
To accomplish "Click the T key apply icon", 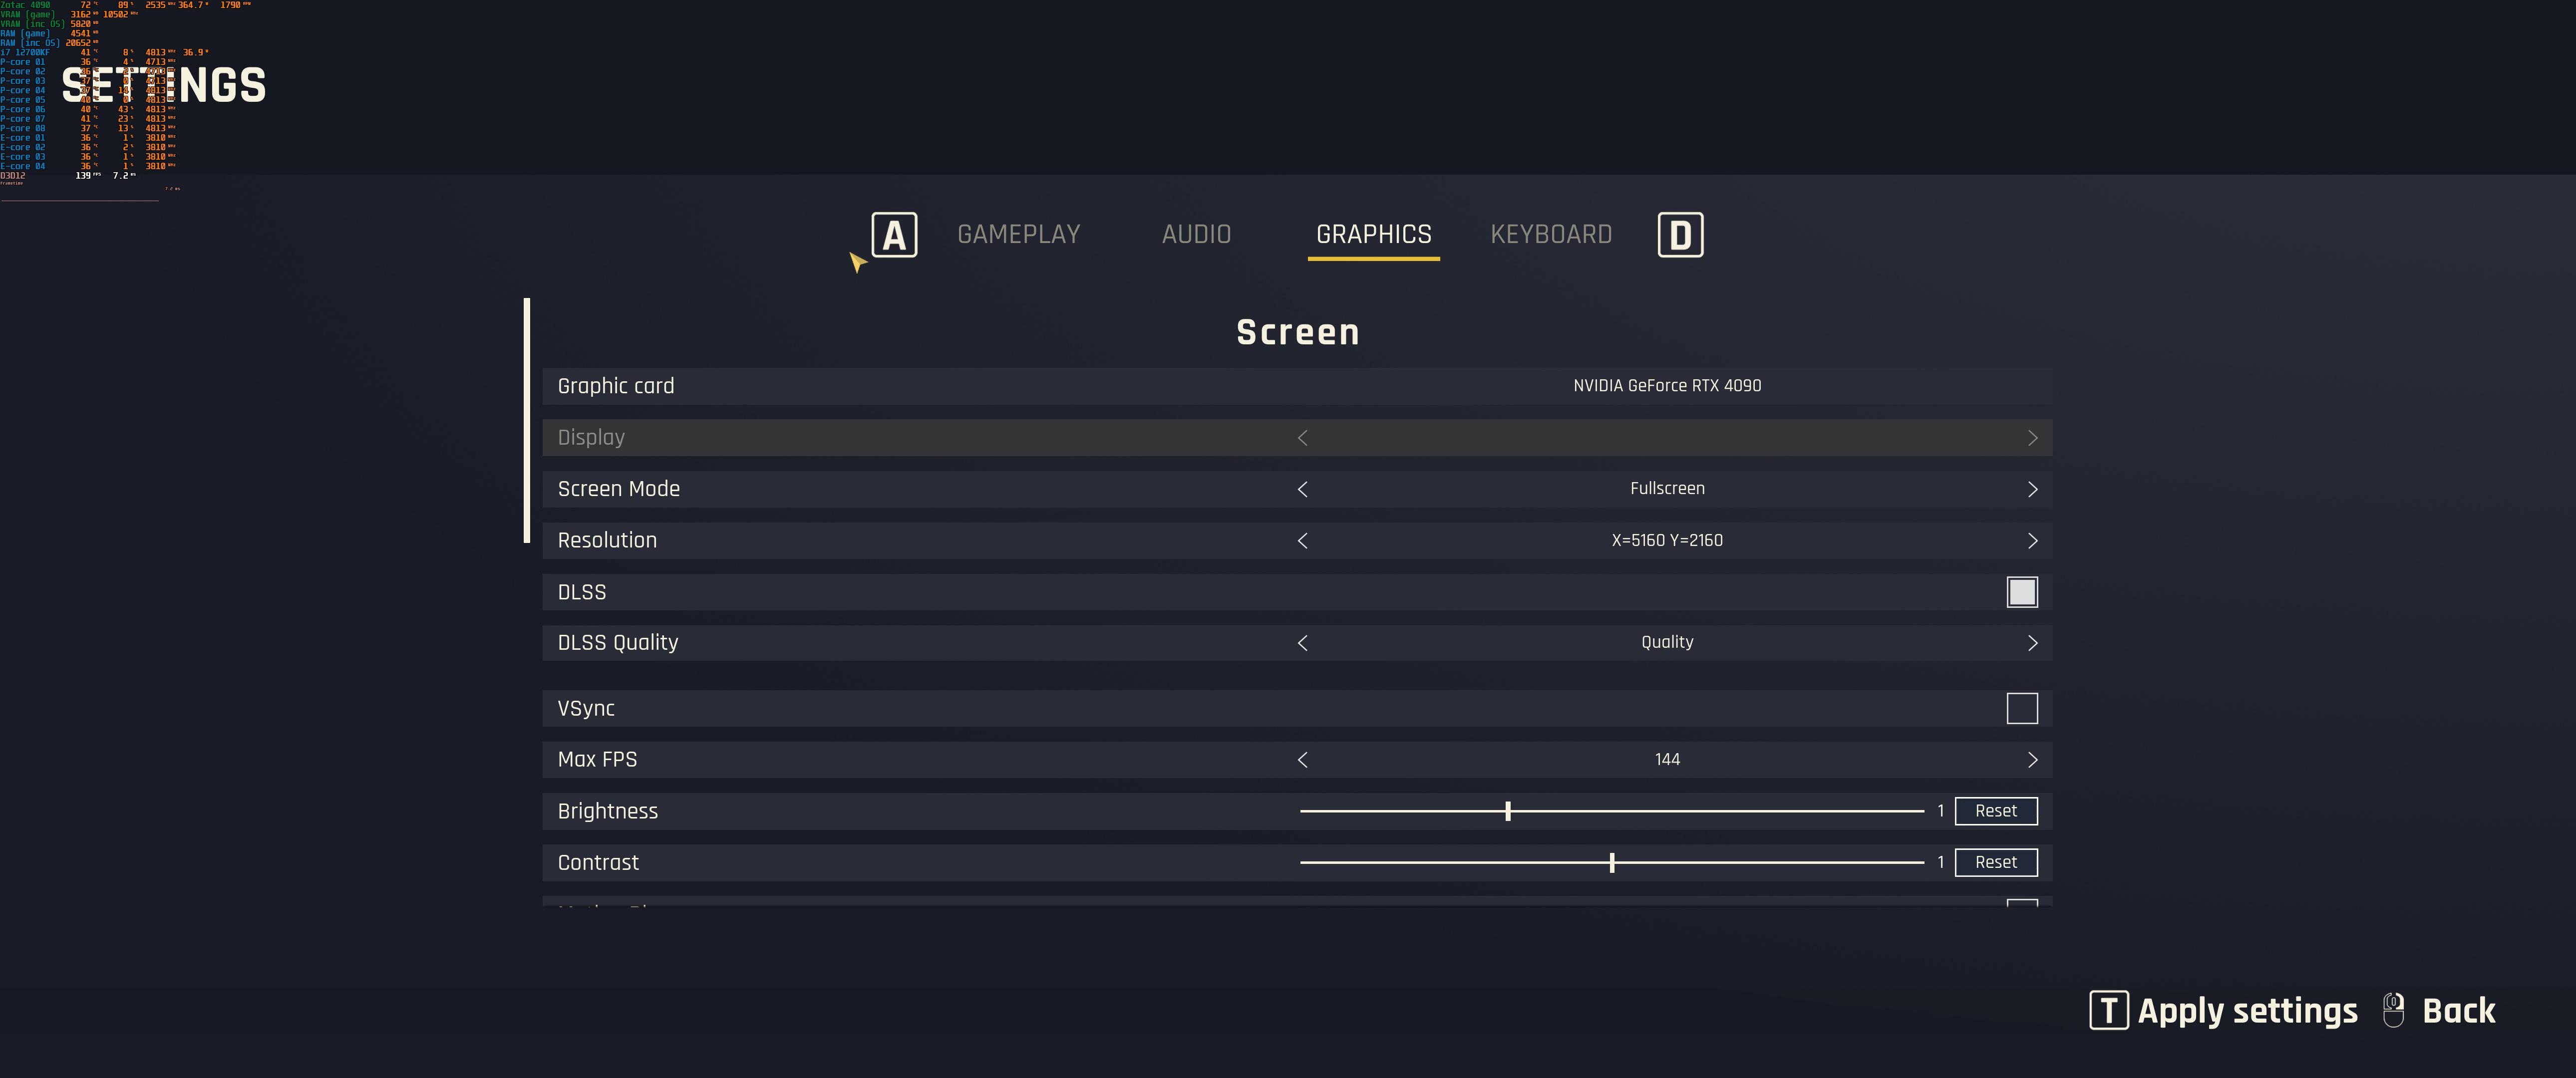I will coord(2108,1010).
